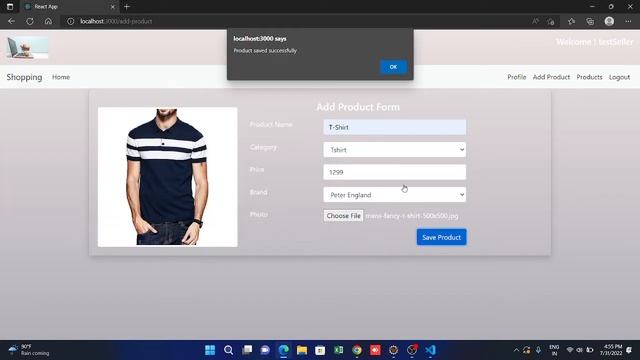
Task: Click the site logo laptop image
Action: pyautogui.click(x=27, y=47)
